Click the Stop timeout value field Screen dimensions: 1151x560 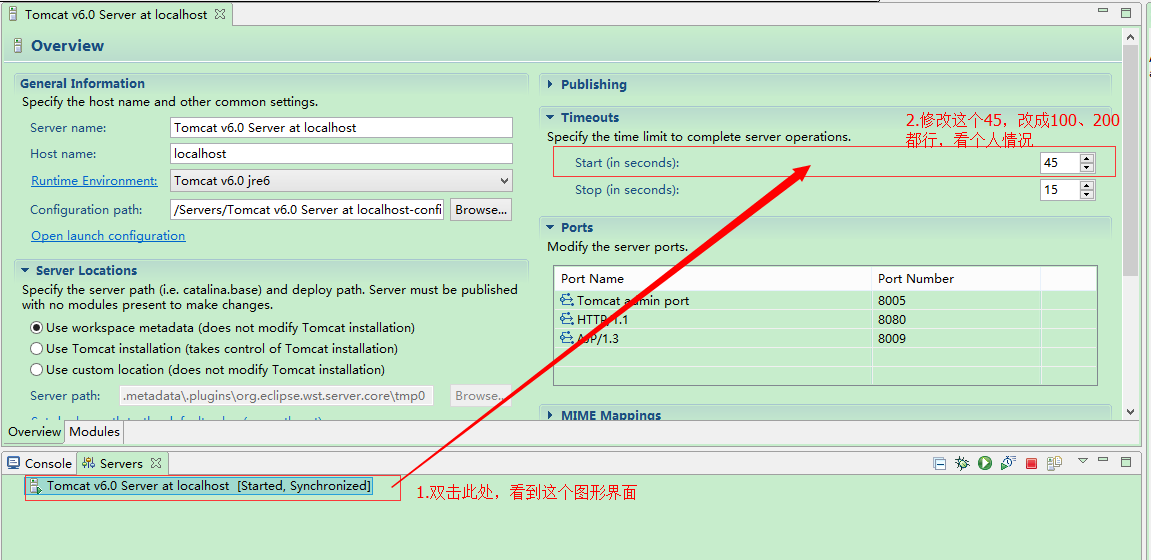pyautogui.click(x=1060, y=190)
